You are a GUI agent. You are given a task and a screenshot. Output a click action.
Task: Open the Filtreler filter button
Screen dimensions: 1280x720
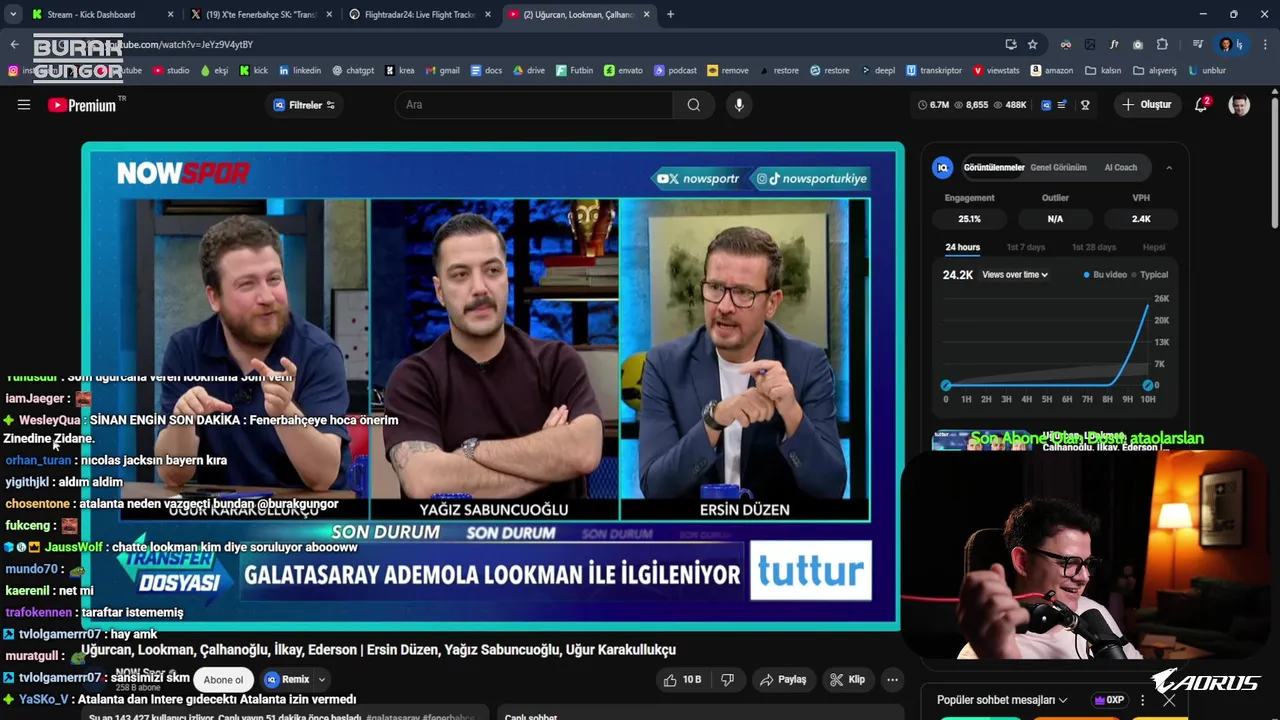pos(304,105)
